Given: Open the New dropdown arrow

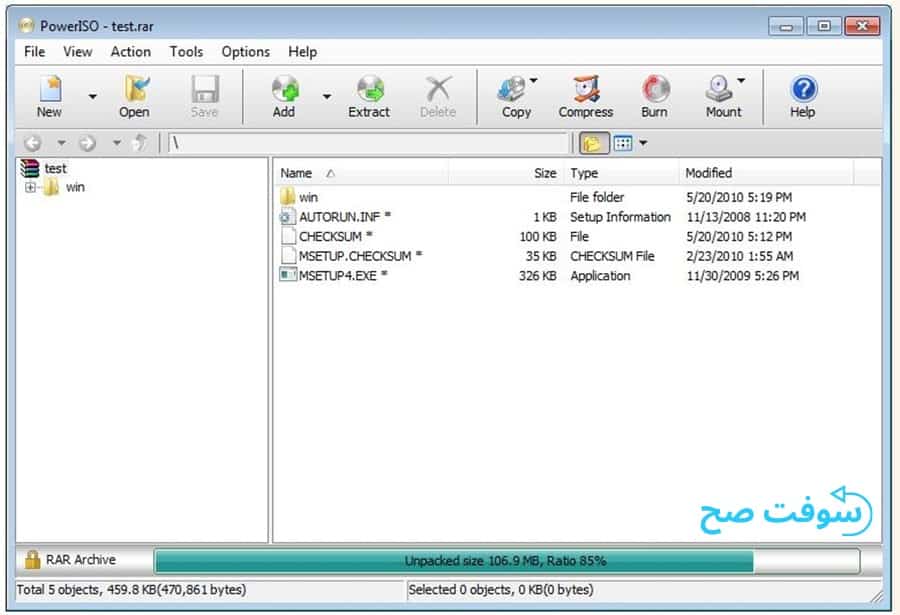Looking at the screenshot, I should [92, 96].
